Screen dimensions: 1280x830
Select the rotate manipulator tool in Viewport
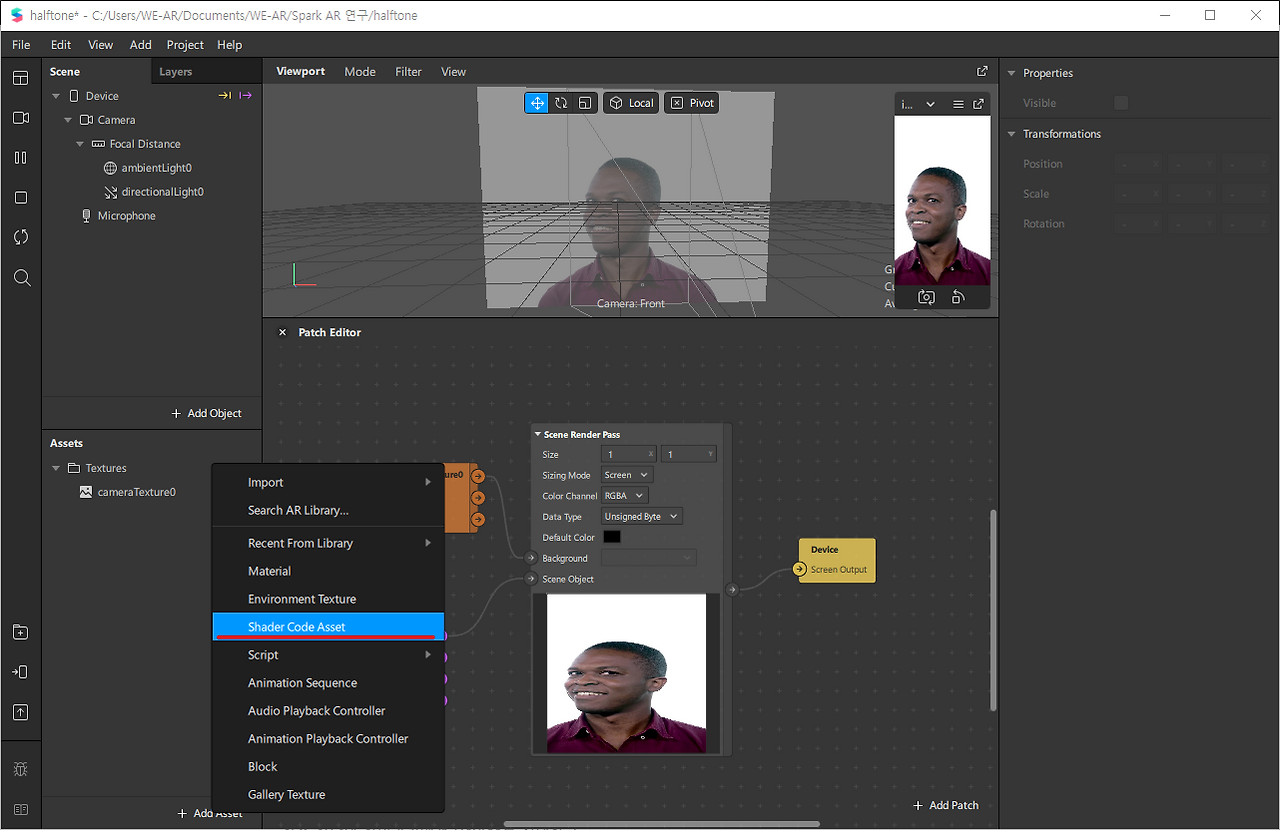561,103
